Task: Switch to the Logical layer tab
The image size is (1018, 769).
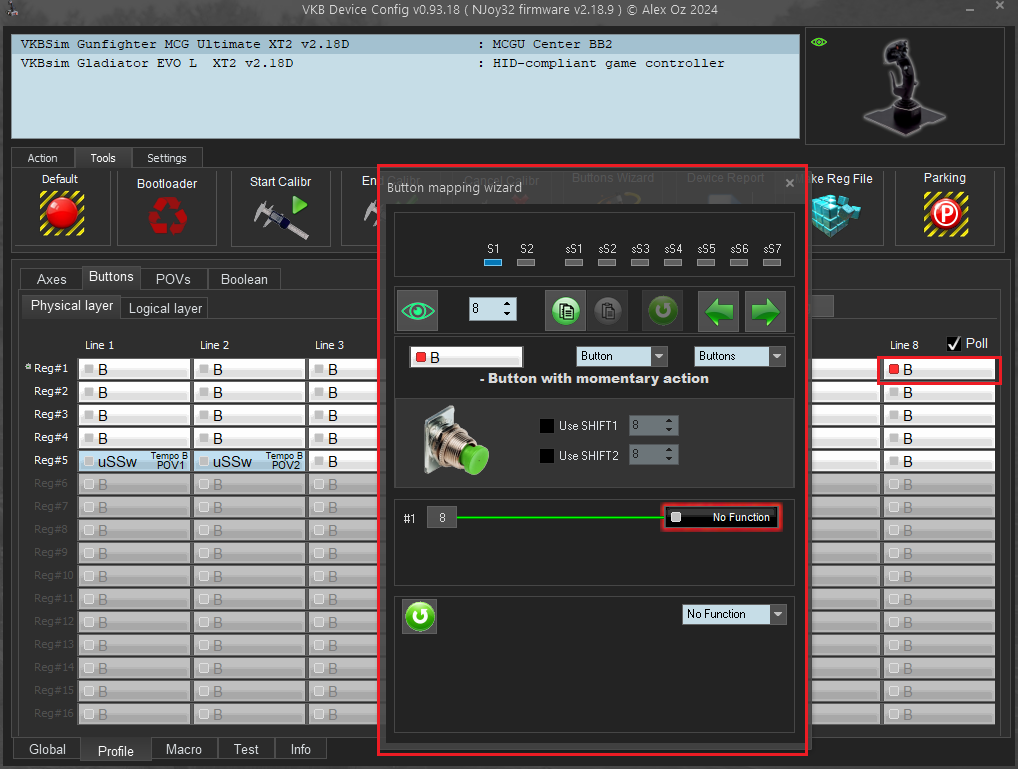Action: coord(165,308)
